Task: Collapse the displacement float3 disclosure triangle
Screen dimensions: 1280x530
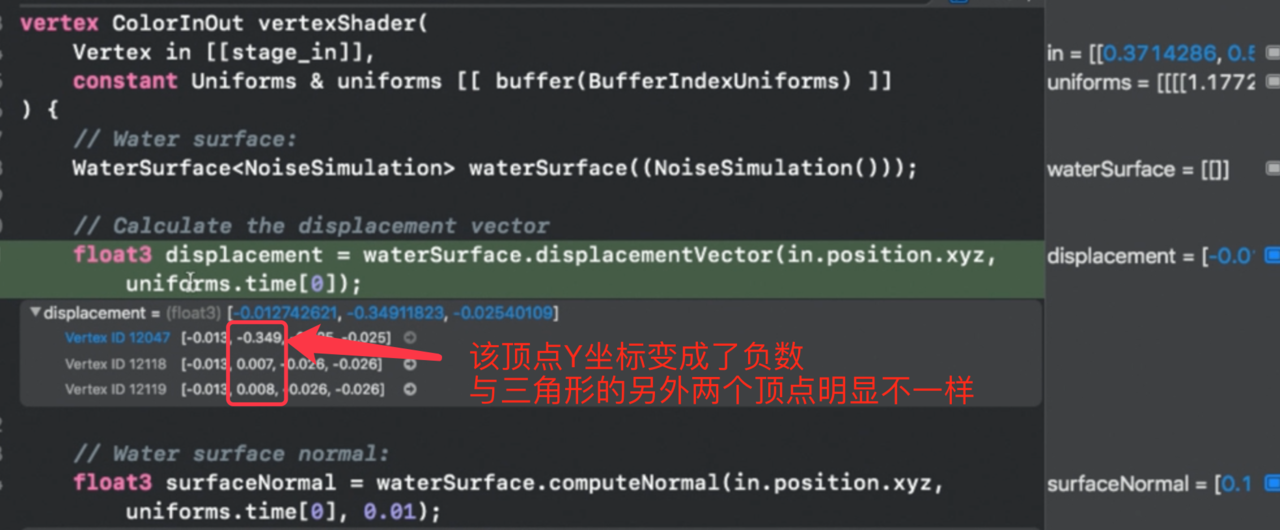Action: [x=36, y=313]
